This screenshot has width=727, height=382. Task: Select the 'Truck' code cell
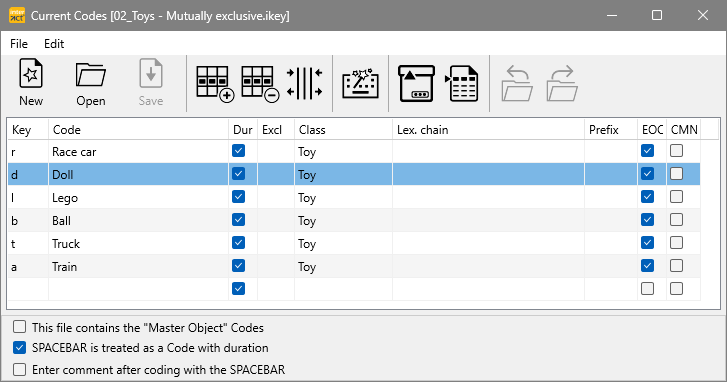coord(139,243)
